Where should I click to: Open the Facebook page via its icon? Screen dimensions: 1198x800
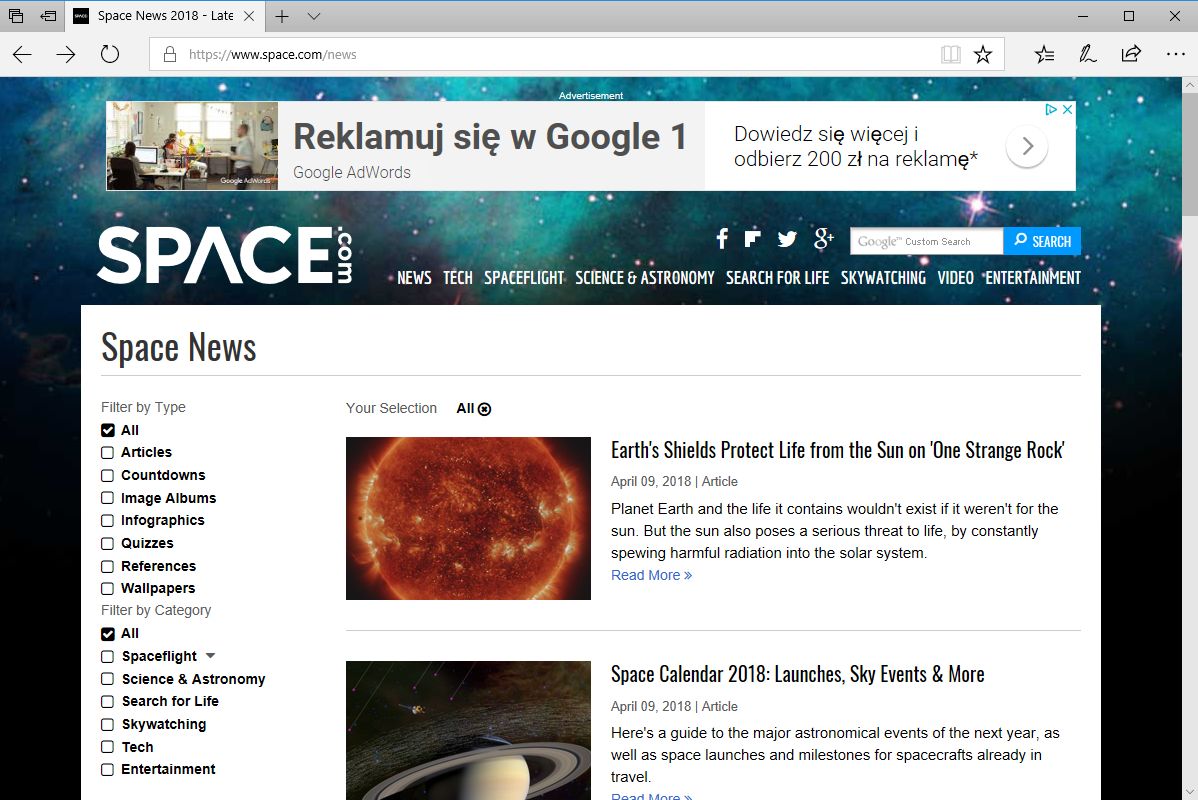coord(721,238)
